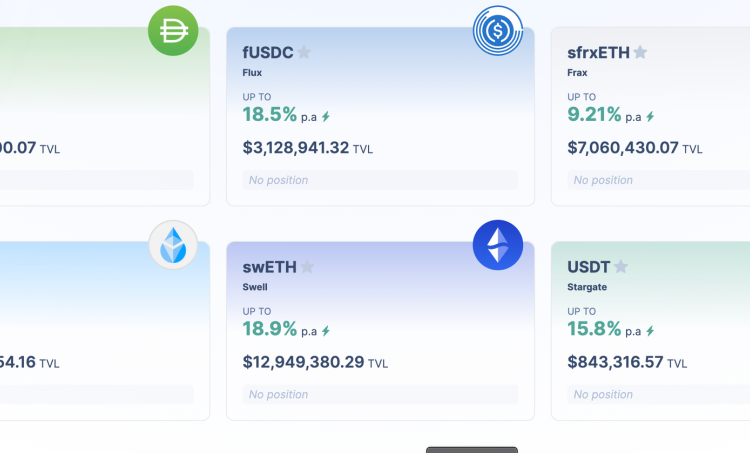This screenshot has width=750, height=453.
Task: Click the blue USDC coin icon
Action: (497, 31)
